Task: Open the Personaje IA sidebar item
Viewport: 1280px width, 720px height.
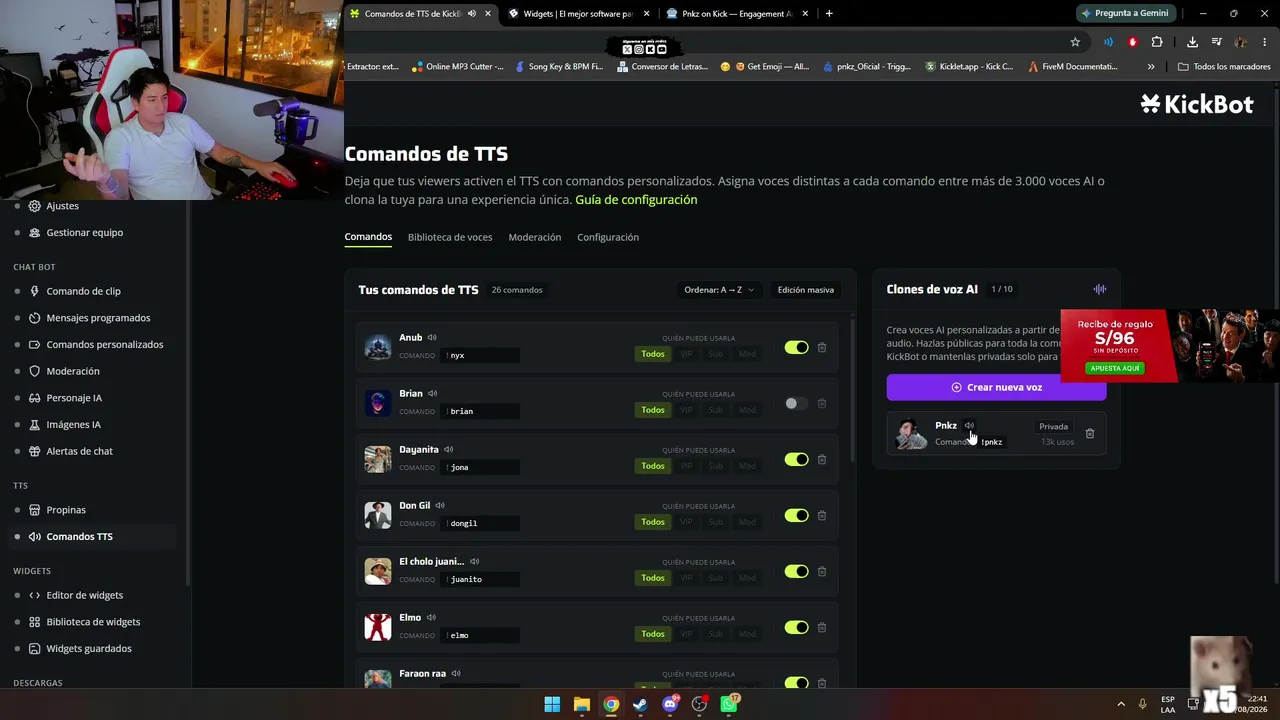Action: coord(74,398)
